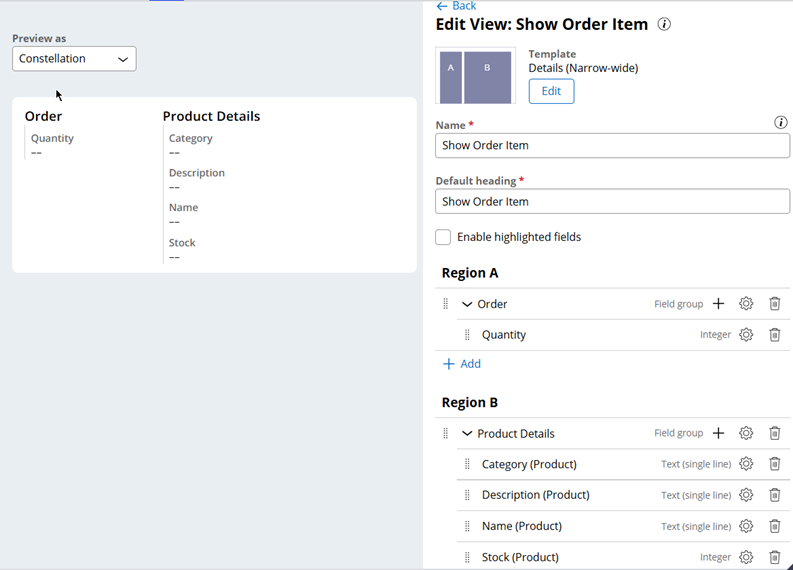Delete the Stock (Product) field
This screenshot has width=793, height=570.
774,557
